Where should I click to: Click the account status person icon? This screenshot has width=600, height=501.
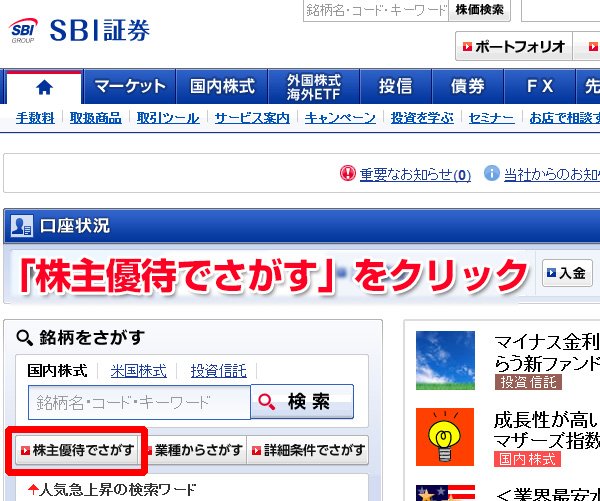[x=21, y=226]
